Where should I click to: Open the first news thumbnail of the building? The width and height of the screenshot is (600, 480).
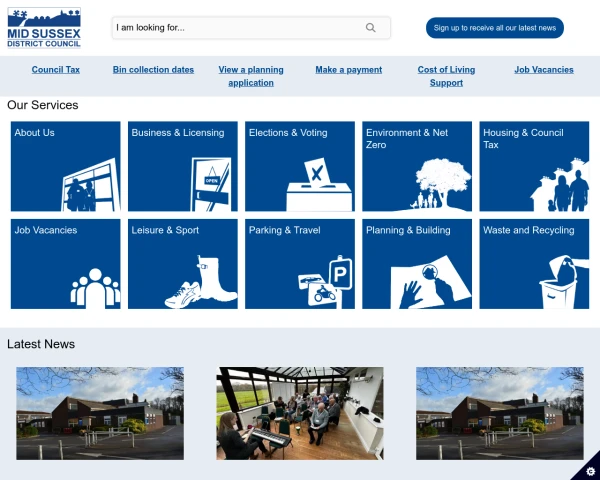pos(100,413)
